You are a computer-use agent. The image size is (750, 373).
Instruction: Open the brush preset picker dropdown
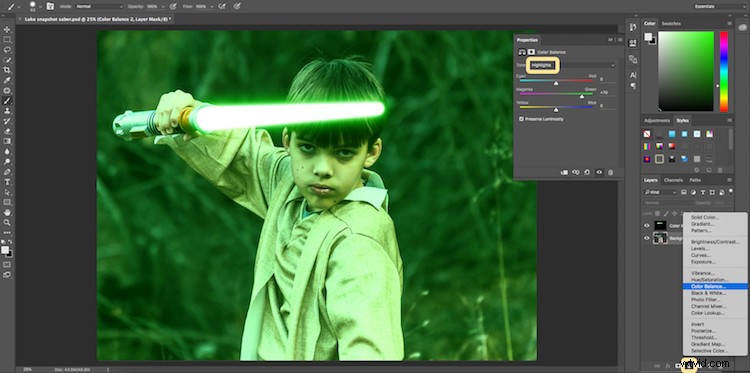[40, 7]
